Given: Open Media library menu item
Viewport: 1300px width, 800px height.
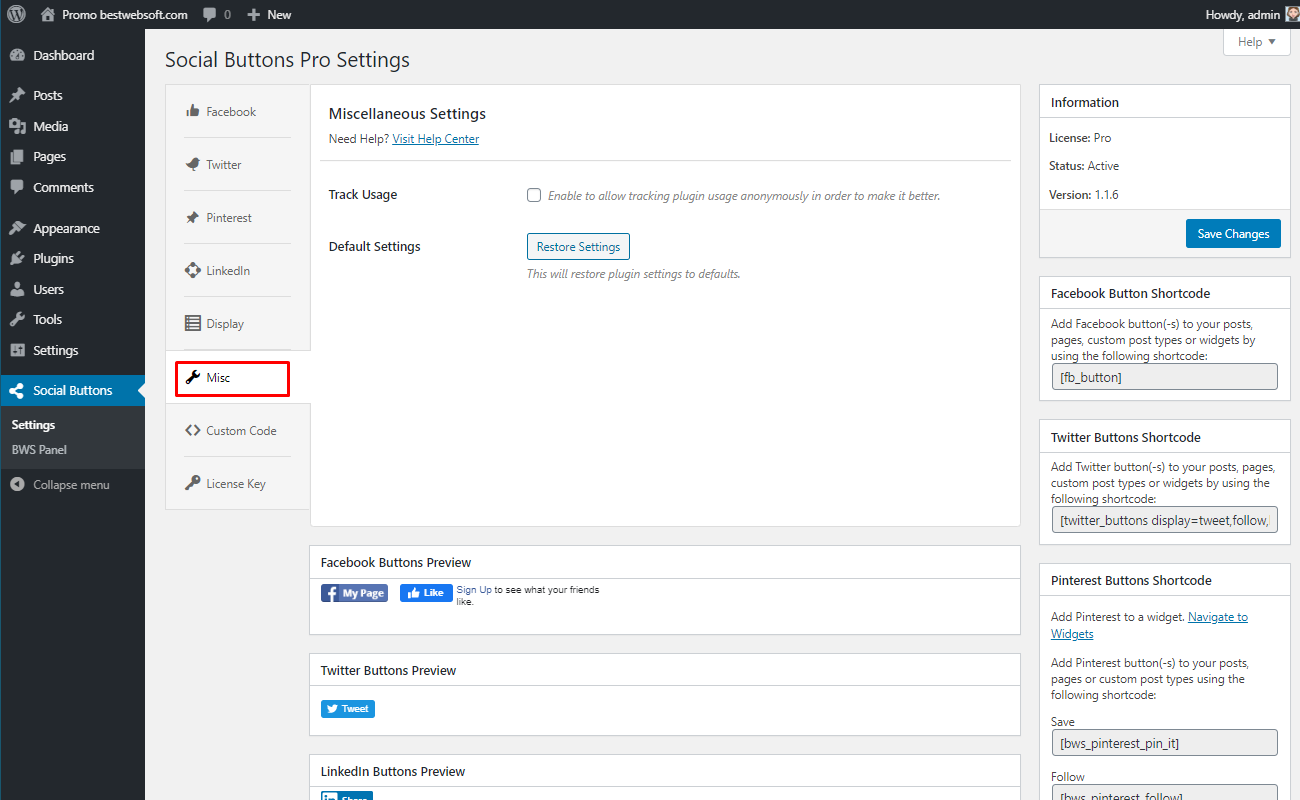Looking at the screenshot, I should (x=72, y=126).
